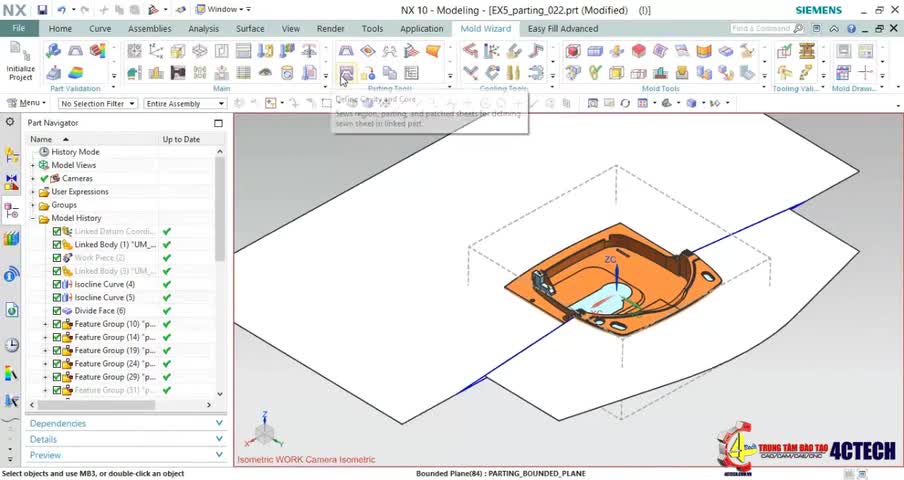
Task: Click the Create Box red cube icon
Action: click(572, 51)
